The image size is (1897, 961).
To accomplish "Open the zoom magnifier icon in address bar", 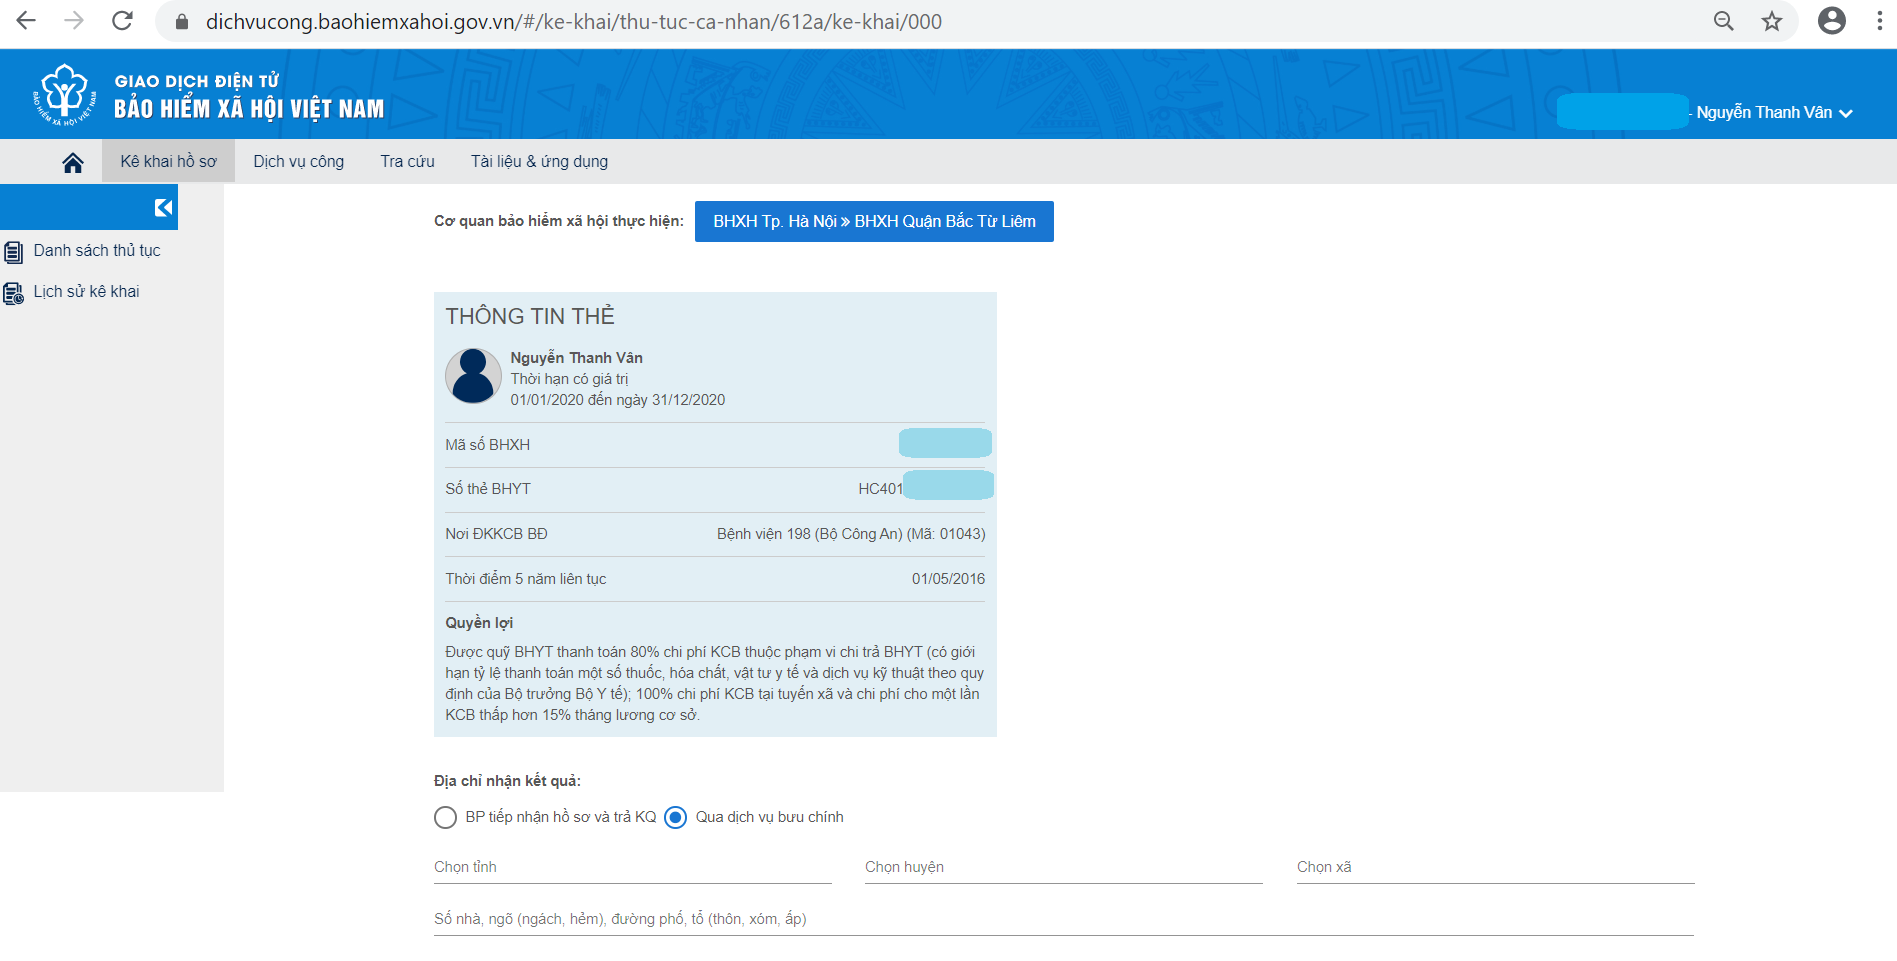I will [x=1723, y=21].
